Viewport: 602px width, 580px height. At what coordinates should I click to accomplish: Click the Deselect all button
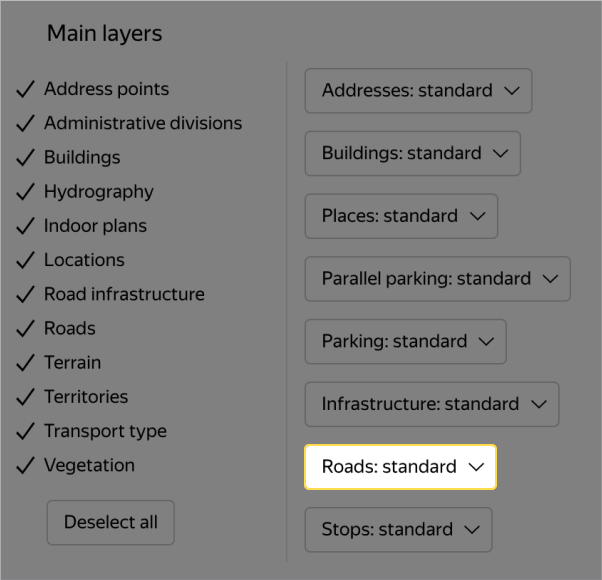coord(111,522)
